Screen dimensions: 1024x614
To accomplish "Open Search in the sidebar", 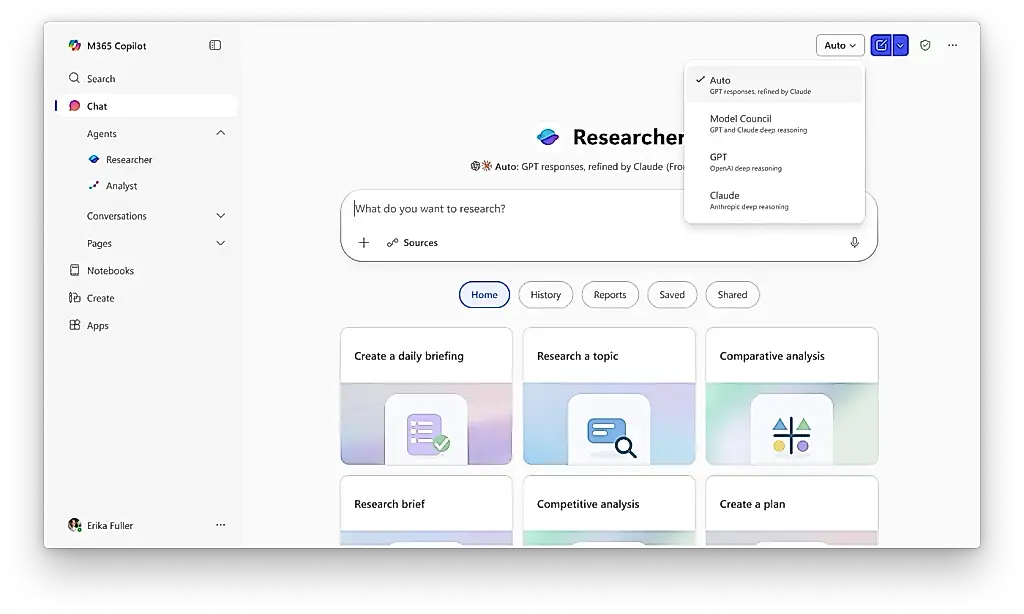I will click(92, 78).
